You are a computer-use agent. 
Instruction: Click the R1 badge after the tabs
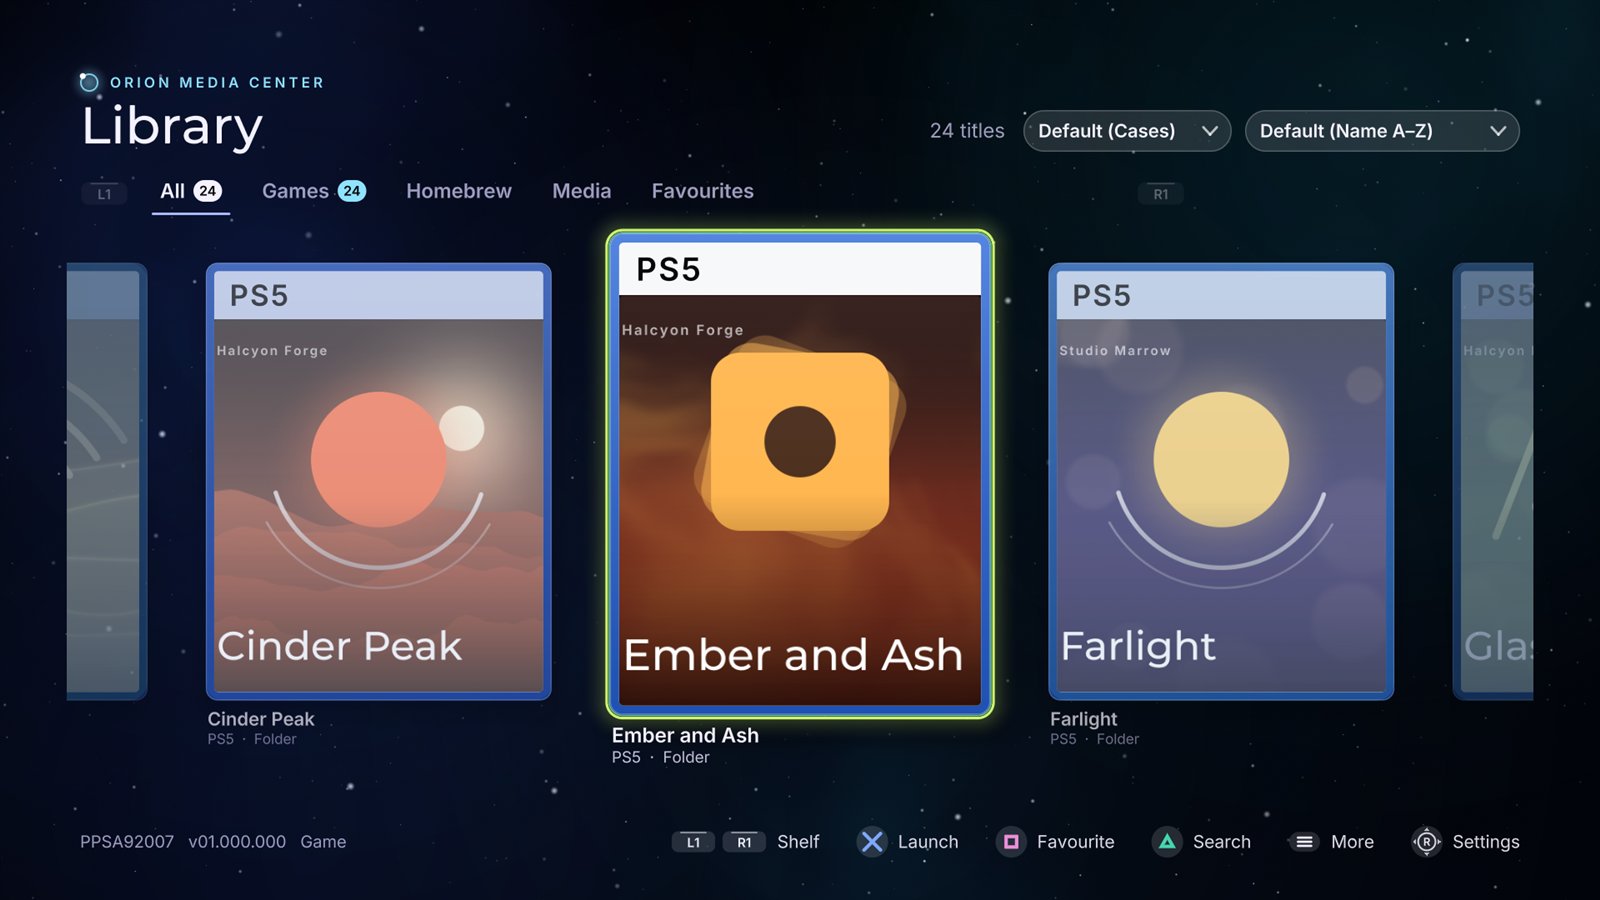1160,194
